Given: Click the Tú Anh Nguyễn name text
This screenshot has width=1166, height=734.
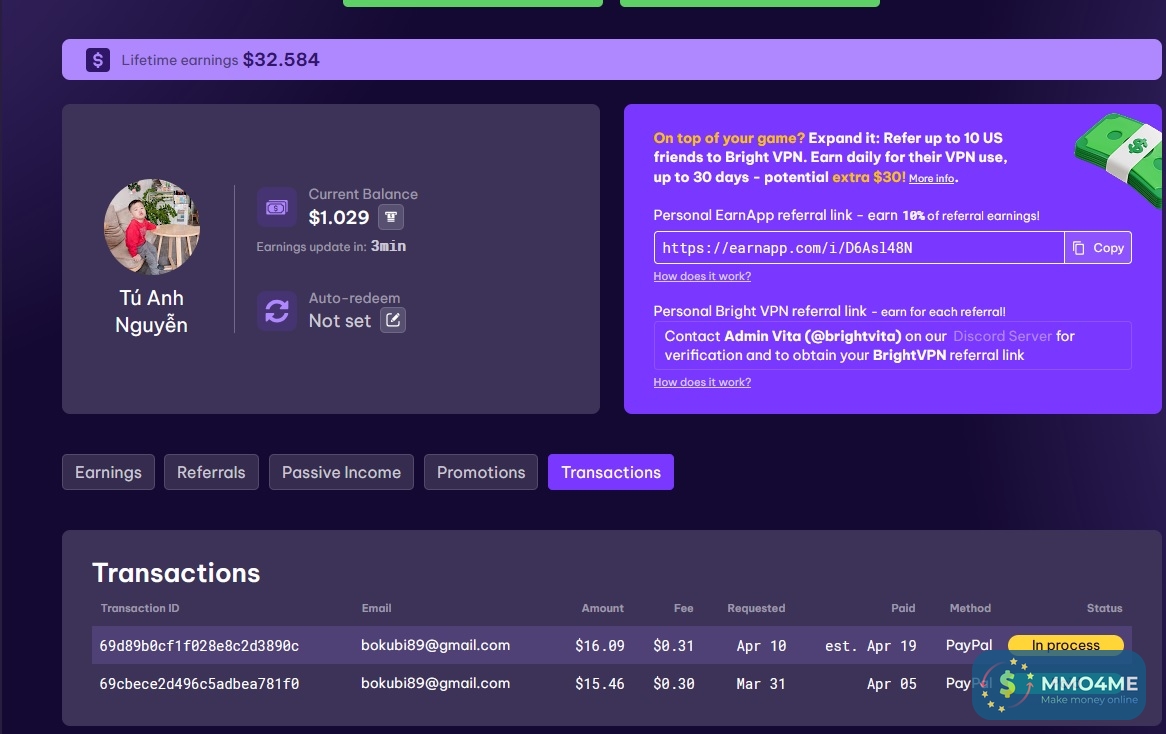Looking at the screenshot, I should pos(152,312).
